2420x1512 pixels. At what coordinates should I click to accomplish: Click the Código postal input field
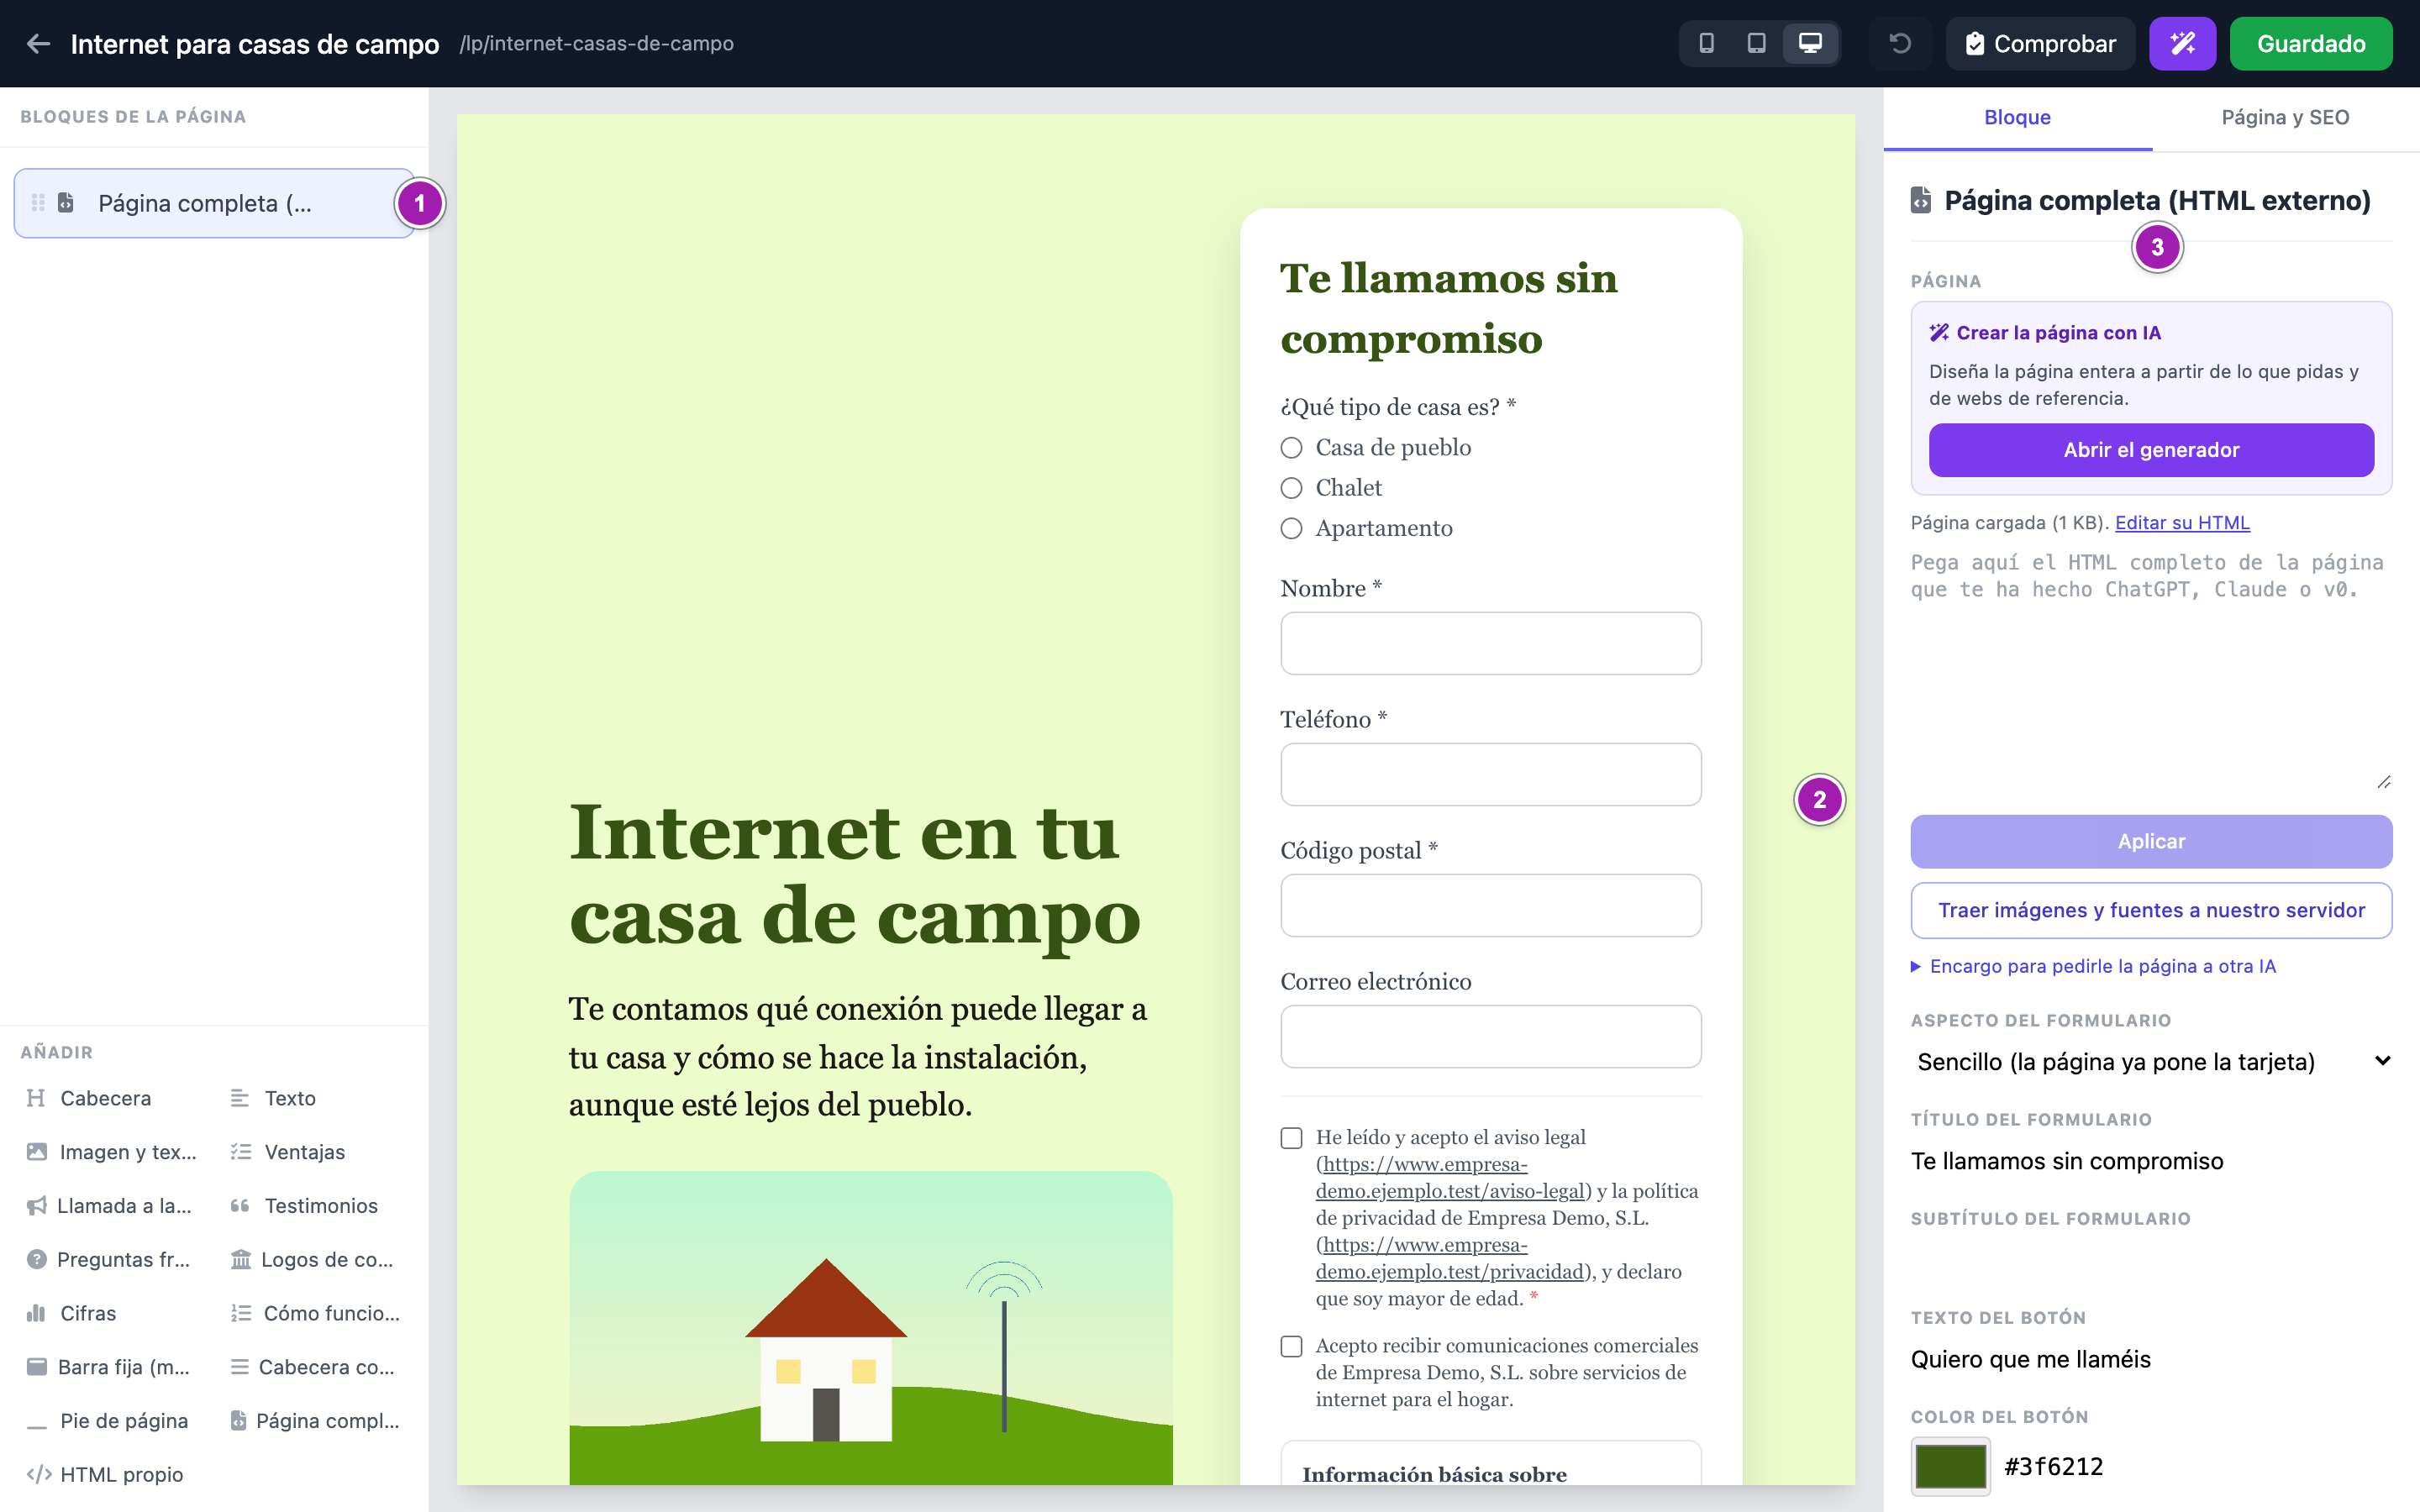click(x=1490, y=905)
